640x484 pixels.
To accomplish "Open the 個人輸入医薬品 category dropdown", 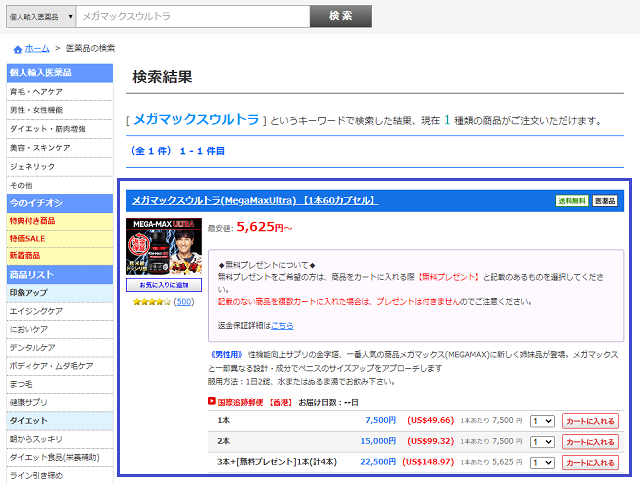I will coord(41,17).
